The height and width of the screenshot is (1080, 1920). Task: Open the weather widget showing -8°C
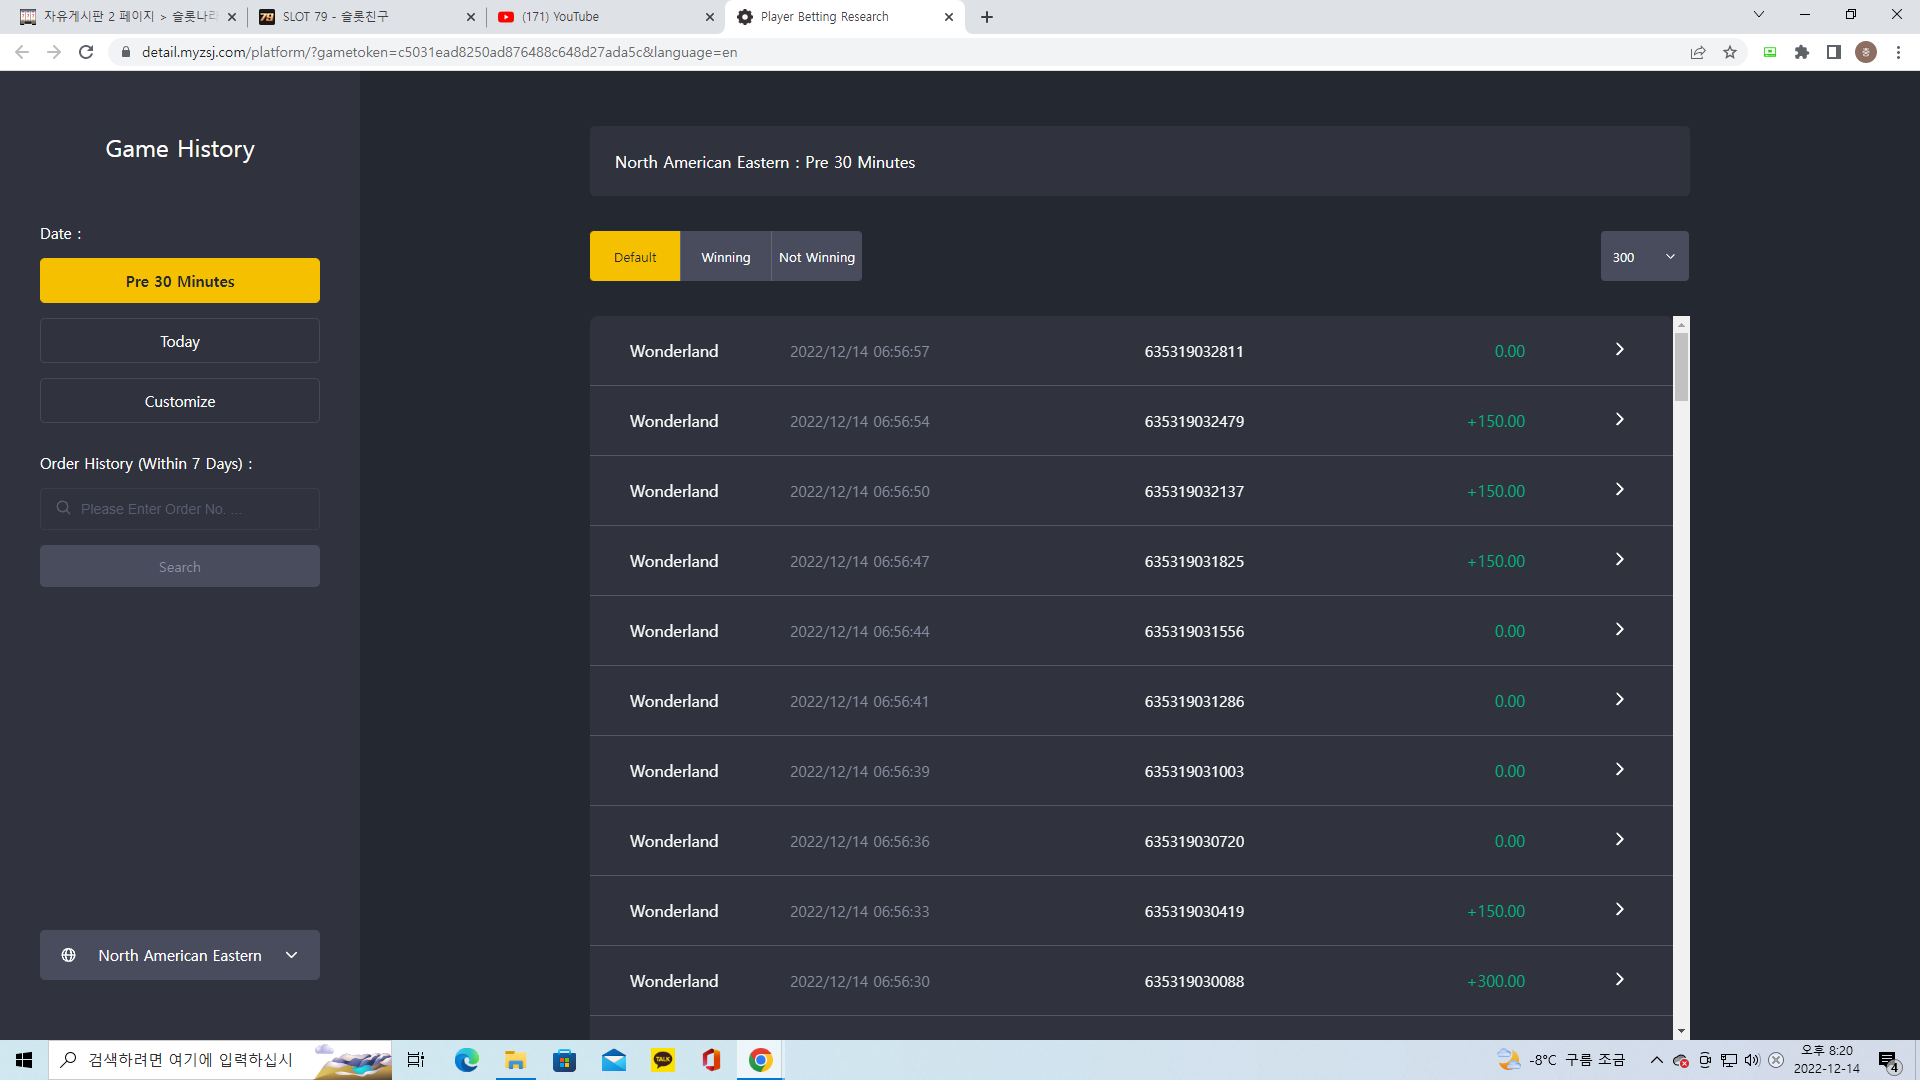pos(1561,1060)
